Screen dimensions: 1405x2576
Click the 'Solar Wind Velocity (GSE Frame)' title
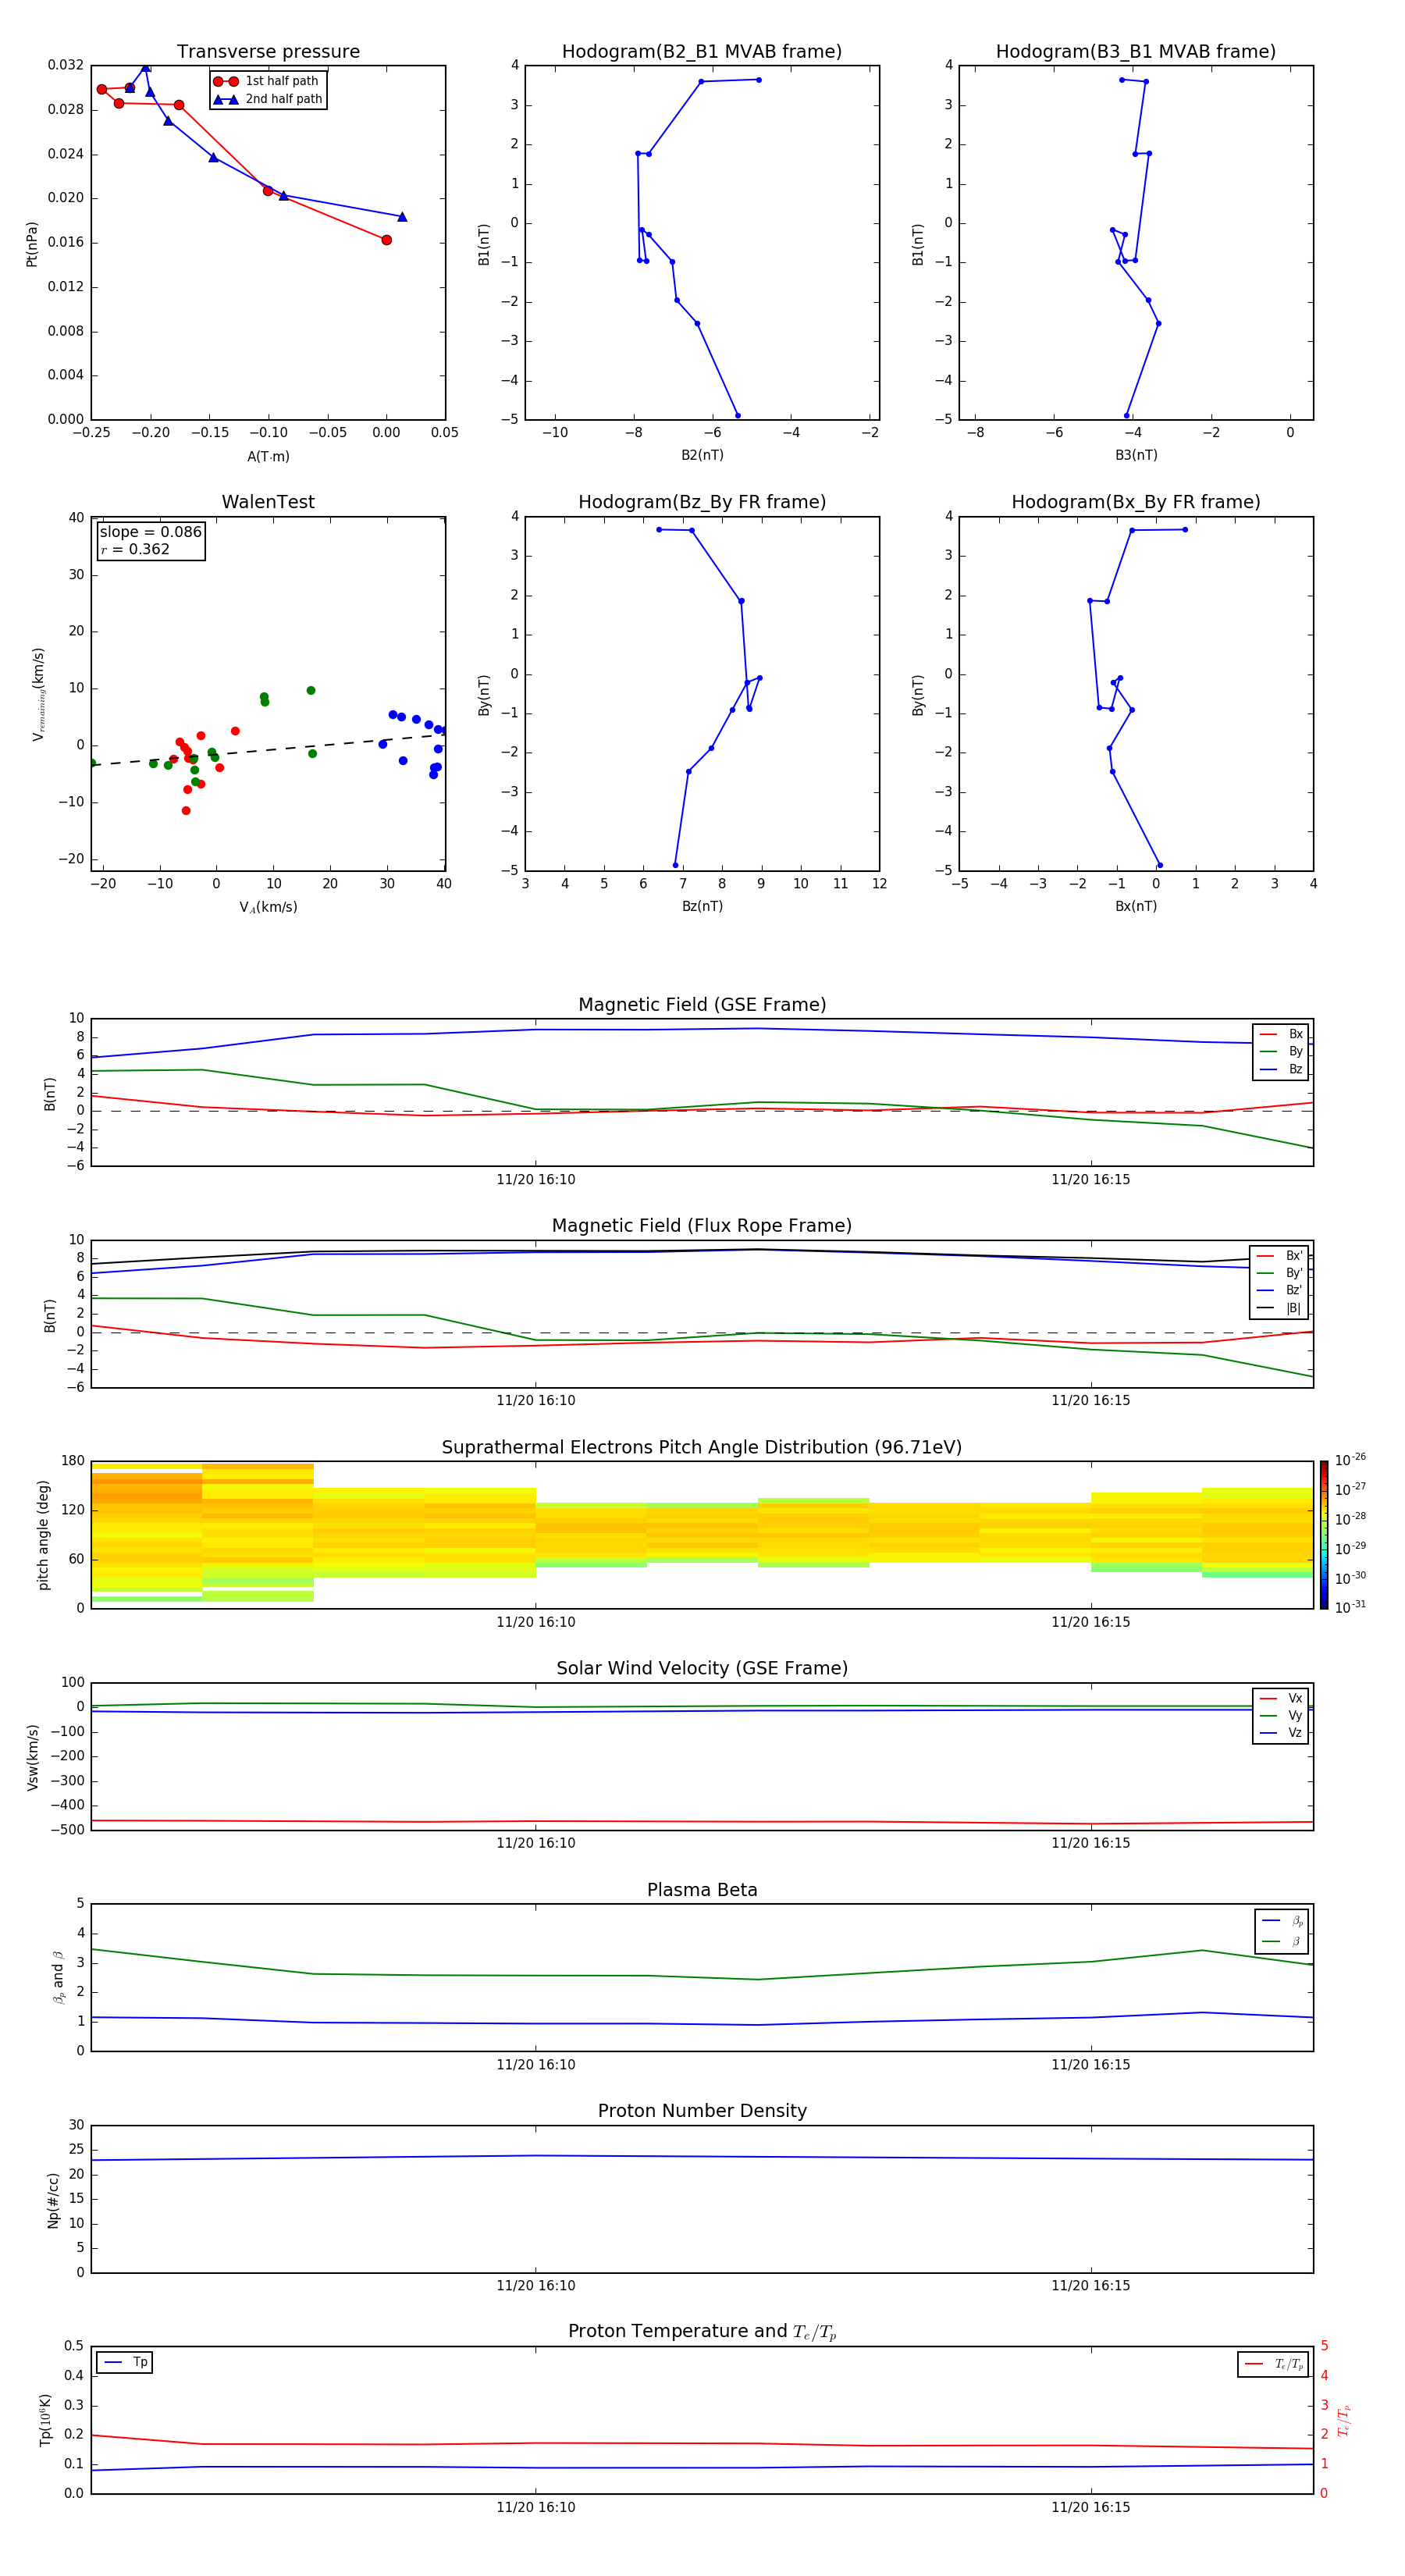[x=702, y=1668]
